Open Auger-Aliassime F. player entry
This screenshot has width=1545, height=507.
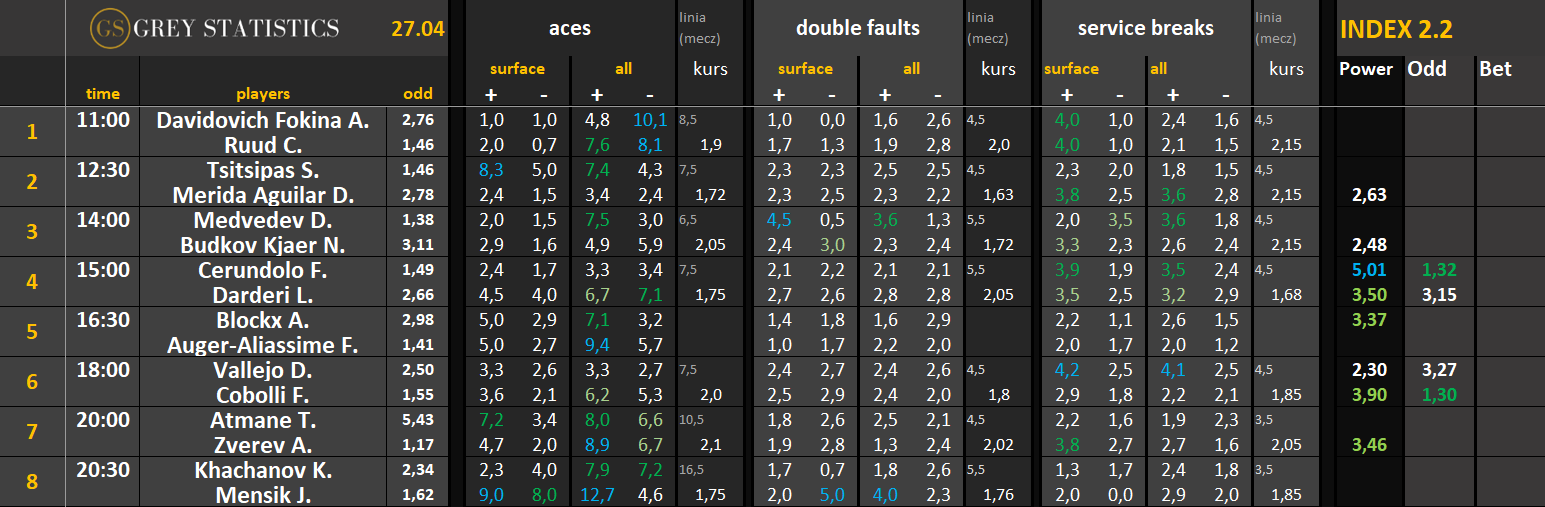coord(263,345)
